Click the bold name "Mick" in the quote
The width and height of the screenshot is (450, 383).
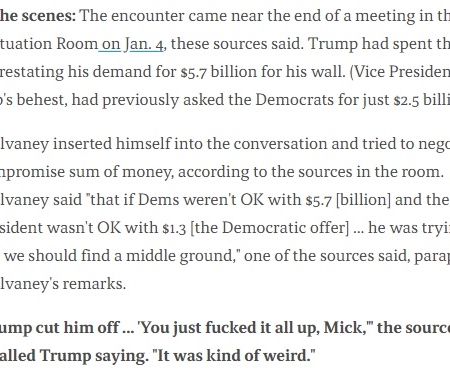[343, 328]
